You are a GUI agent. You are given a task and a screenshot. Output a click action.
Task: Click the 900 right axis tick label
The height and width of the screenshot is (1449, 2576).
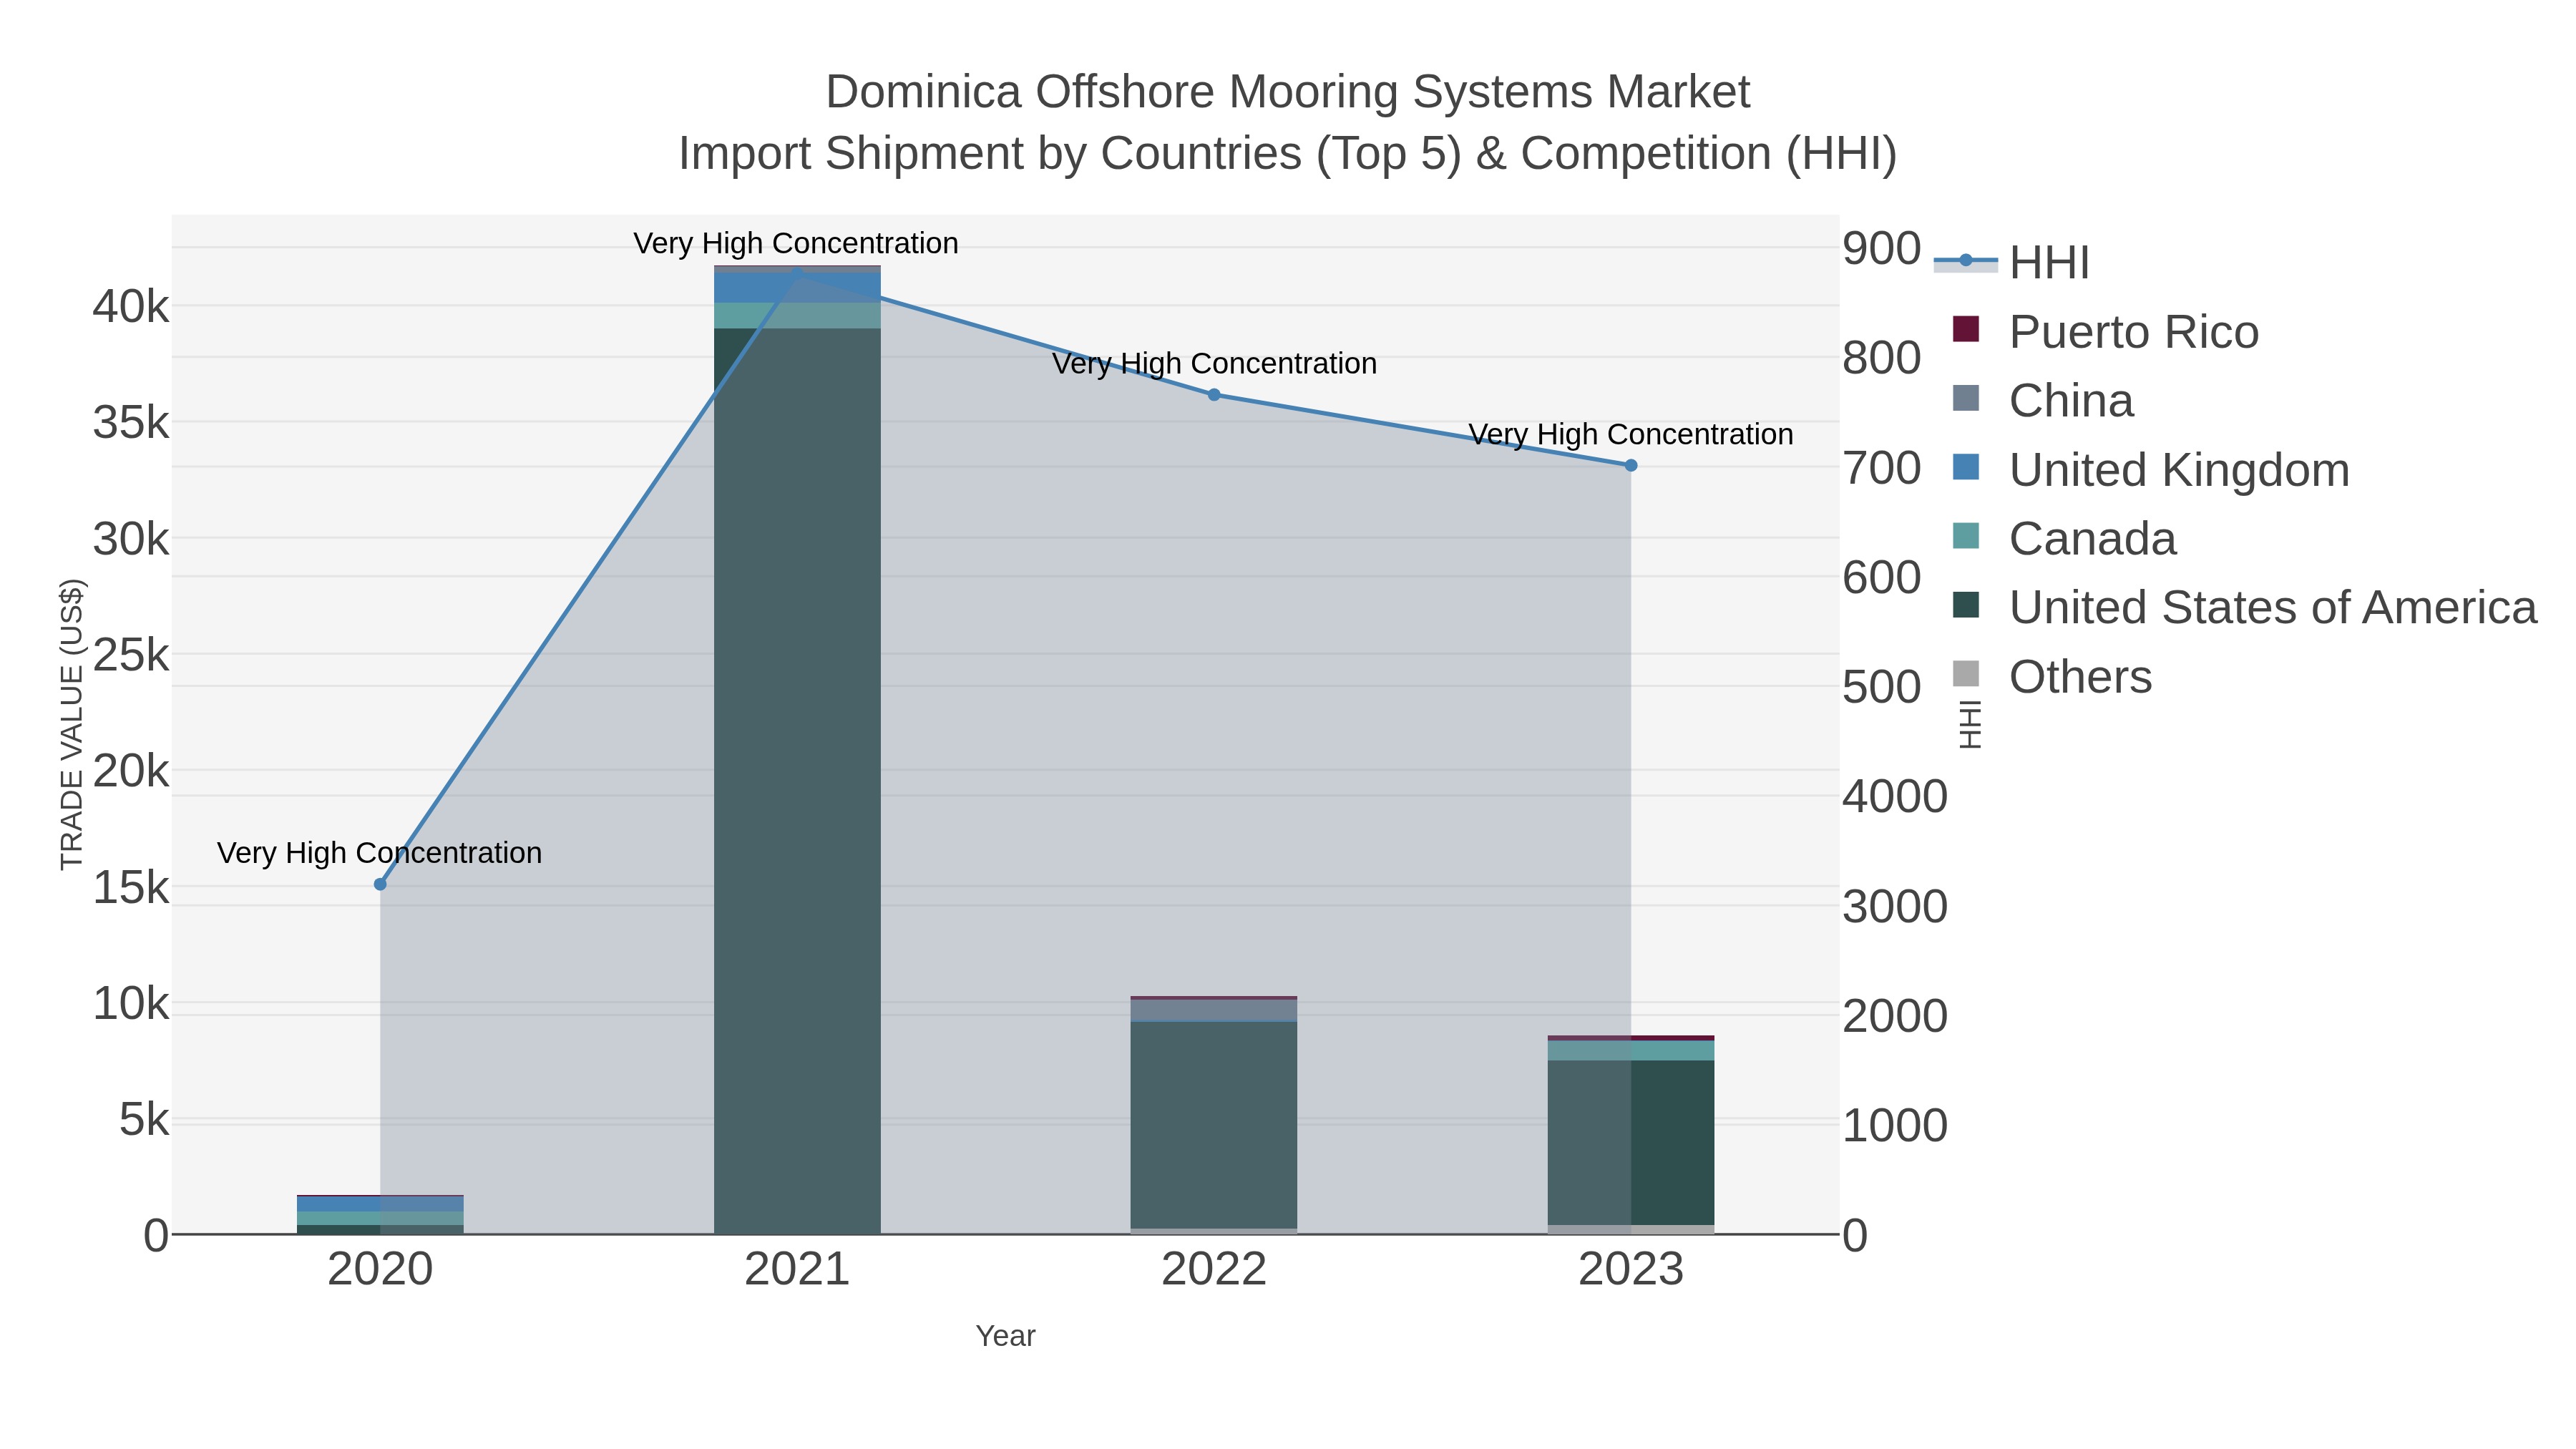pyautogui.click(x=1882, y=248)
